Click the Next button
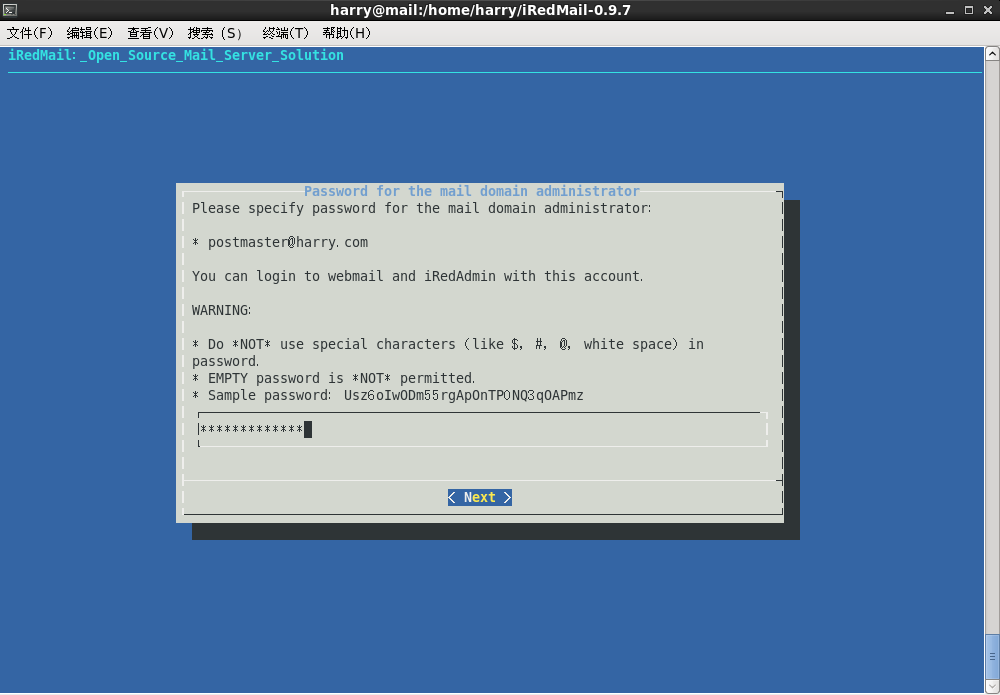Image resolution: width=1000 pixels, height=695 pixels. point(480,497)
